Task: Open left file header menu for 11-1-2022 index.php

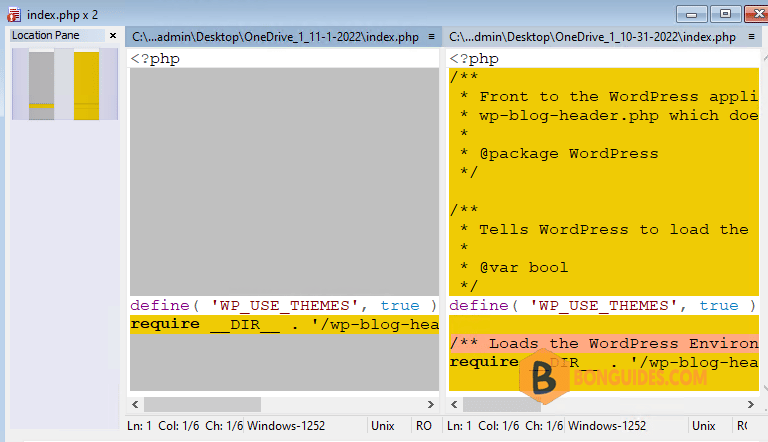Action: click(431, 37)
